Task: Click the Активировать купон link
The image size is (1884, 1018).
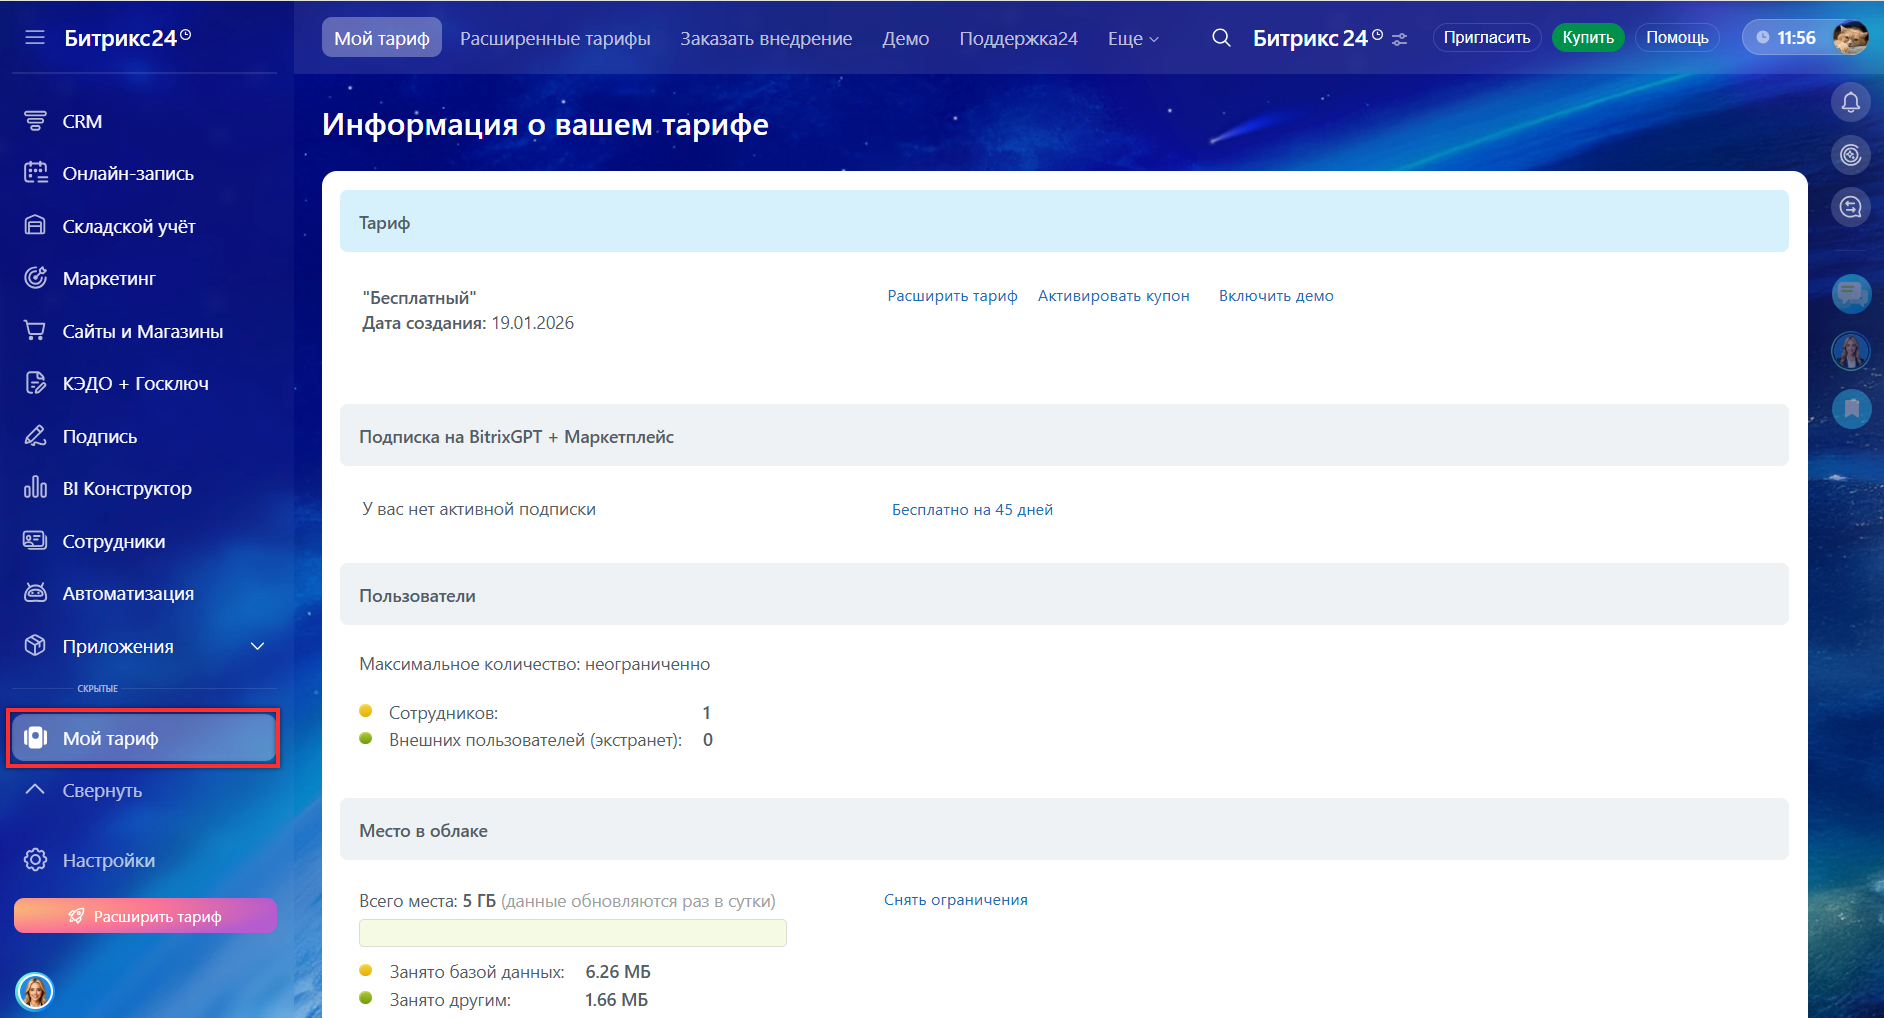Action: (x=1113, y=296)
